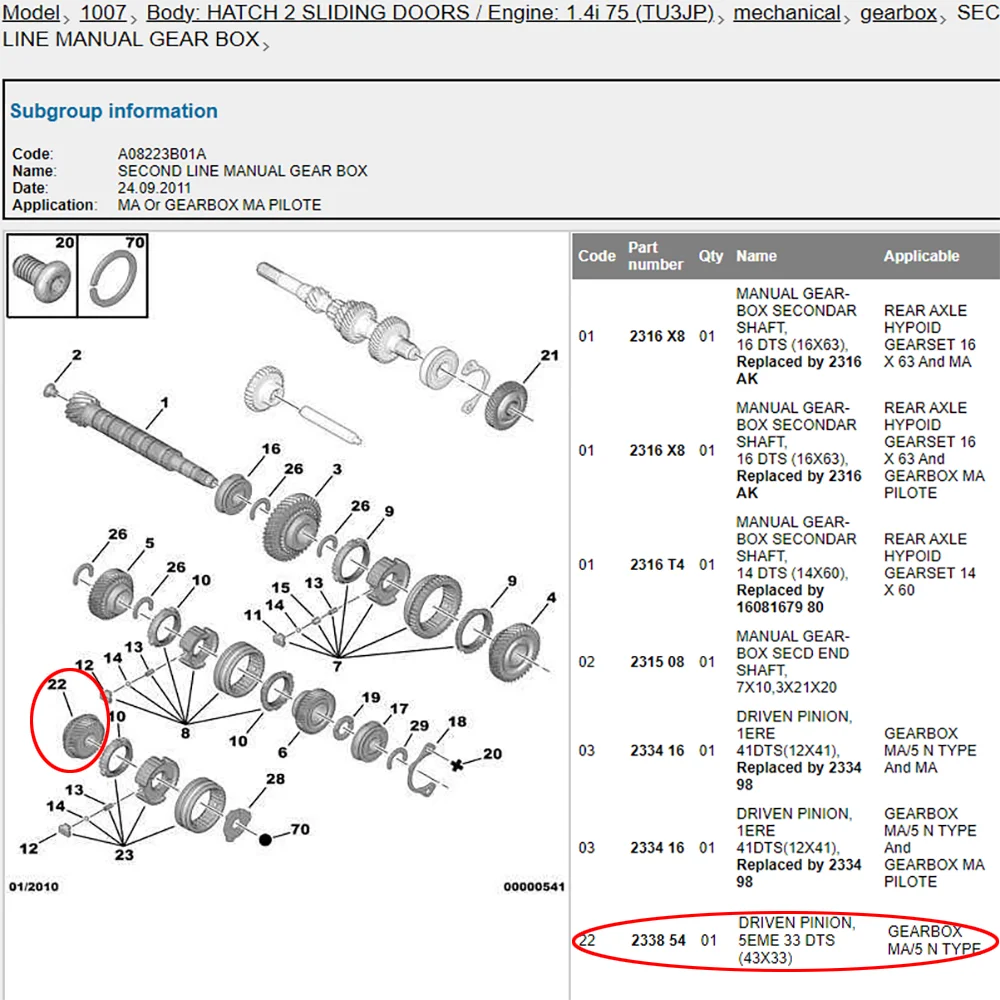Click callout 28 in the diagram

276,779
